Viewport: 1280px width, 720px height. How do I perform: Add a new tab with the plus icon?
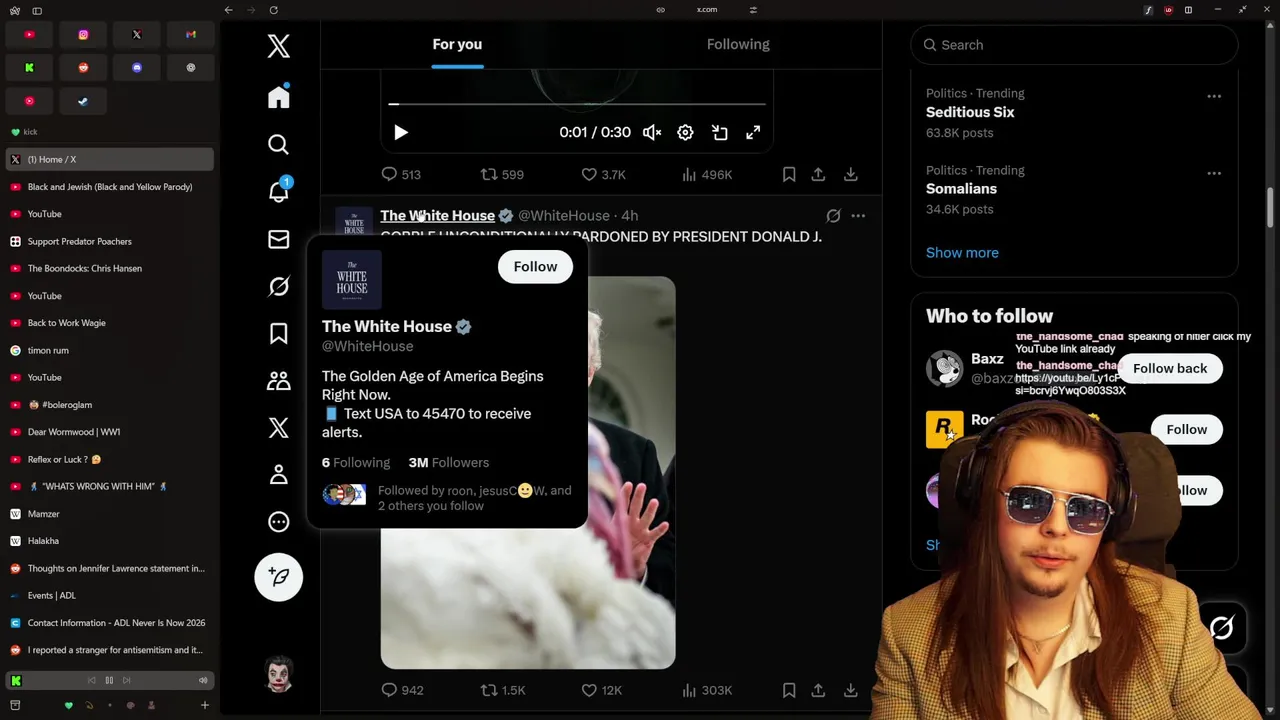point(204,705)
